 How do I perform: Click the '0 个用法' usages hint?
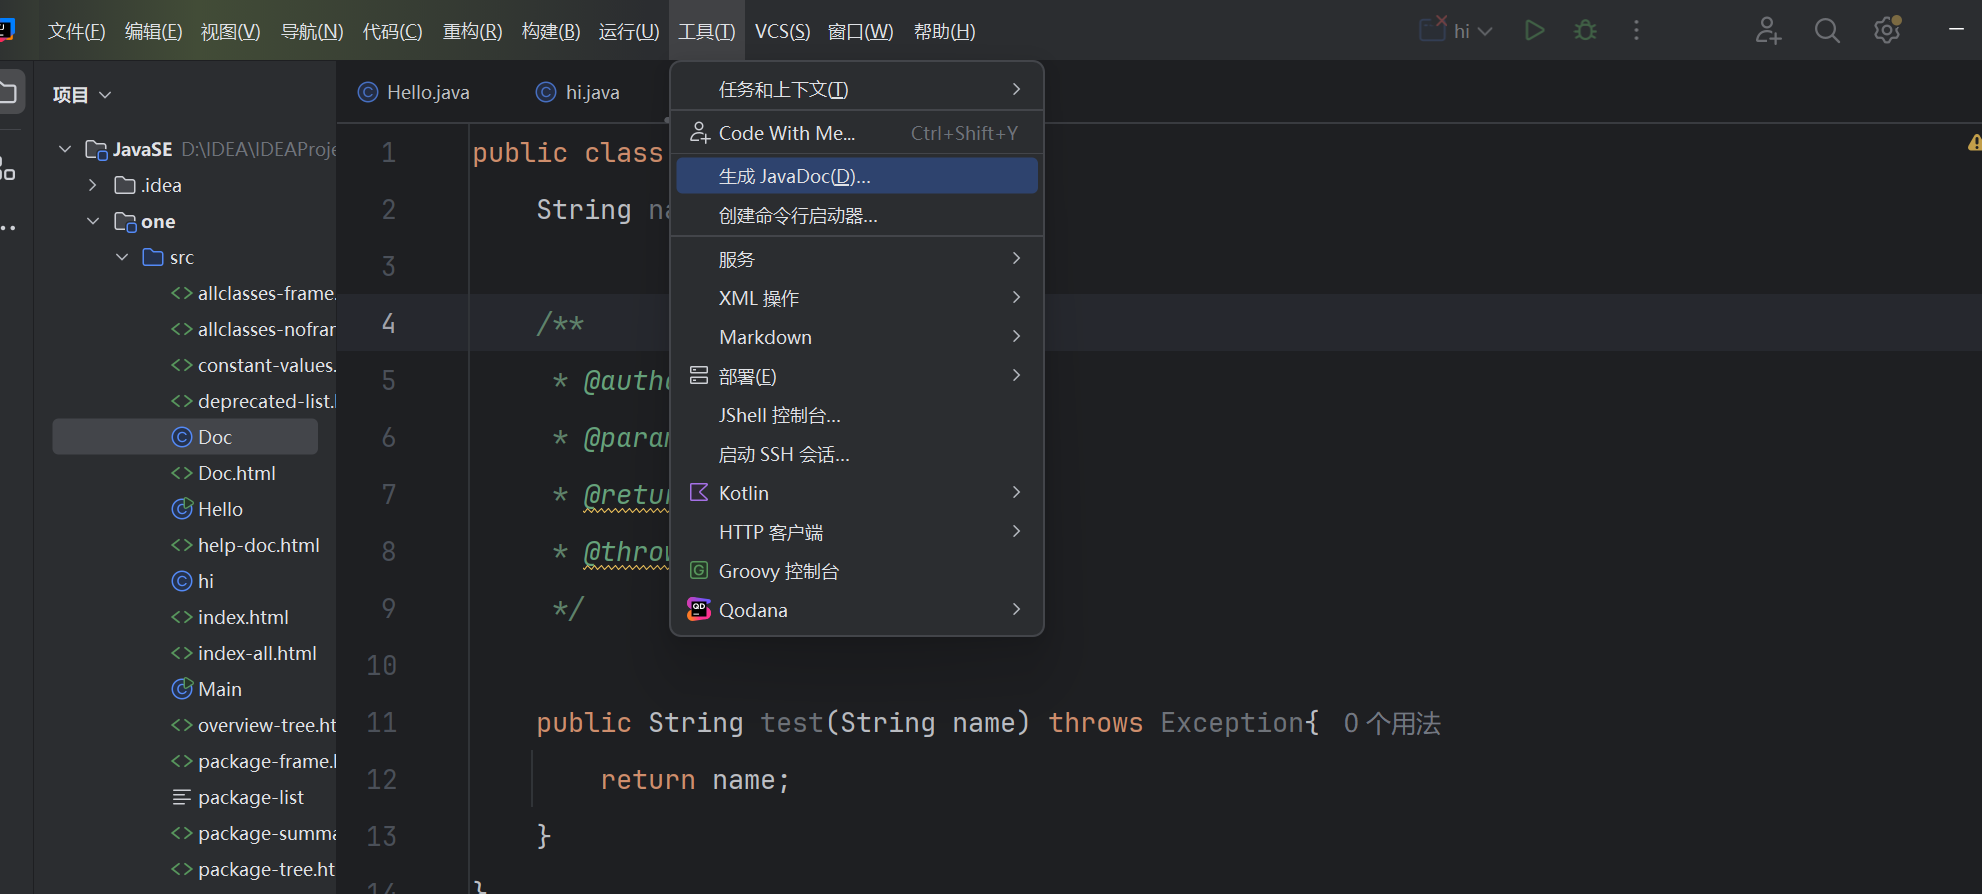point(1392,723)
